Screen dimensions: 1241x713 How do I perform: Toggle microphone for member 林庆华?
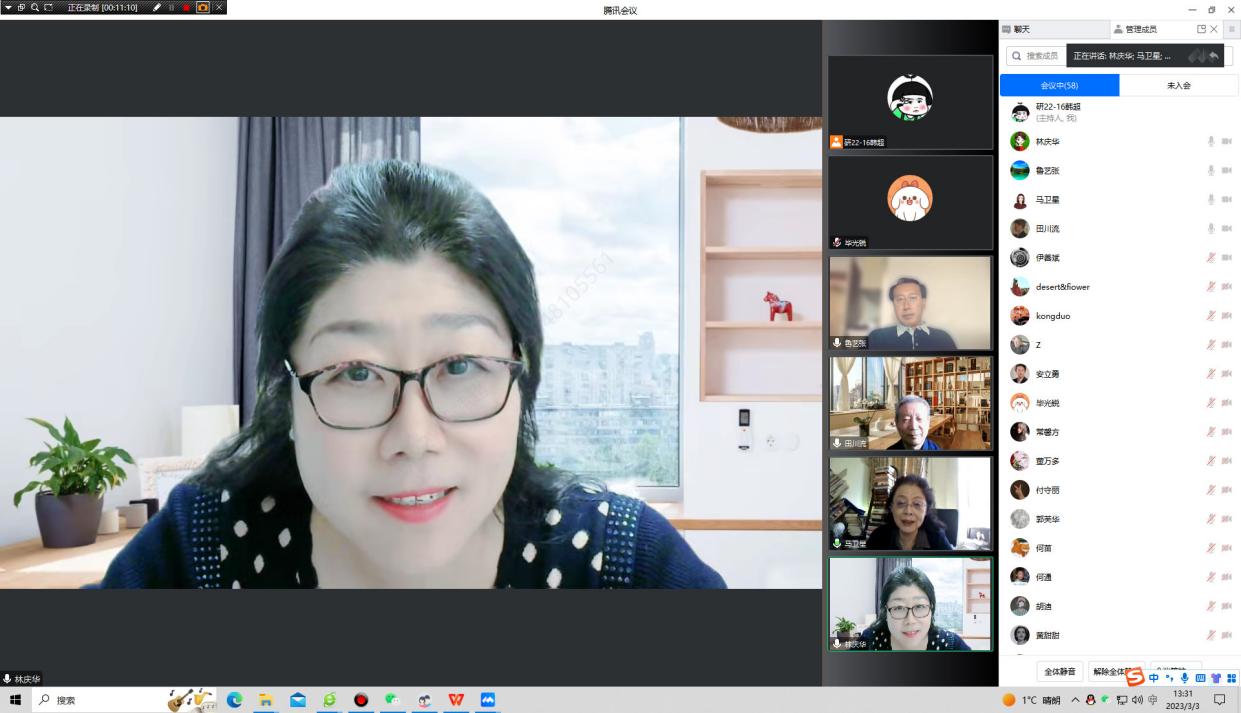pyautogui.click(x=1210, y=142)
